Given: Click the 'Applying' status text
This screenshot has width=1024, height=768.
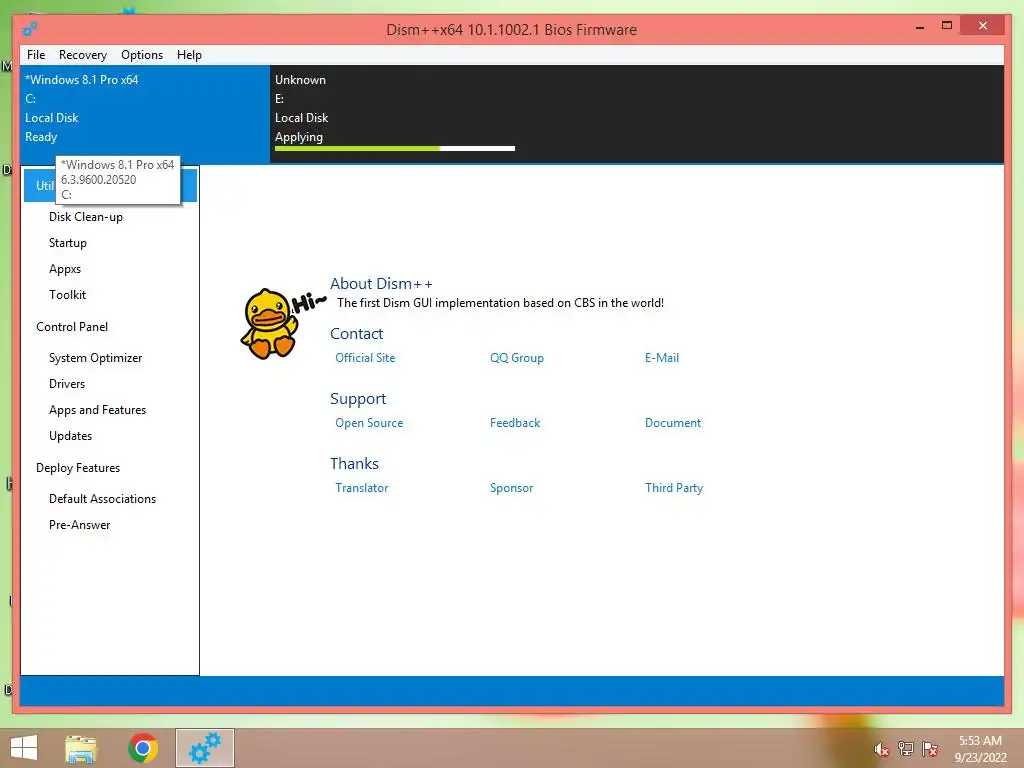Looking at the screenshot, I should tap(298, 137).
